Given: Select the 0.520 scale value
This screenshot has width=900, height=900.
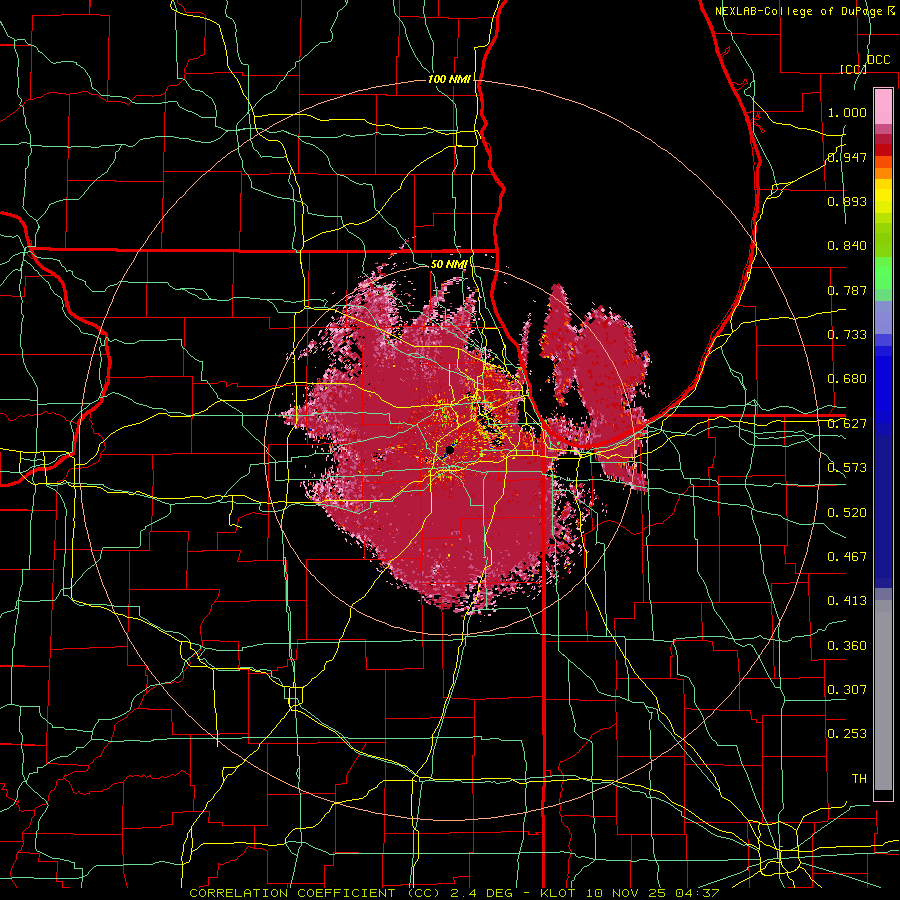Looking at the screenshot, I should (x=847, y=513).
